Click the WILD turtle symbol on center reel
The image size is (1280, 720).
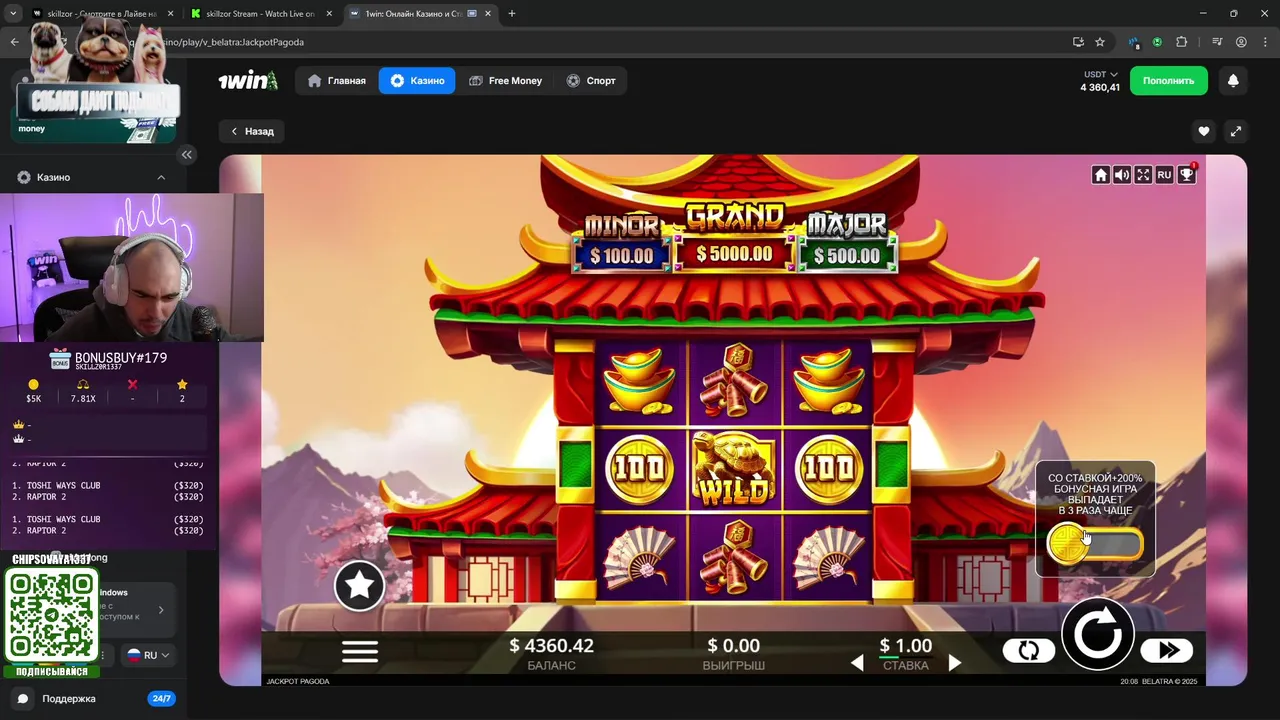735,468
